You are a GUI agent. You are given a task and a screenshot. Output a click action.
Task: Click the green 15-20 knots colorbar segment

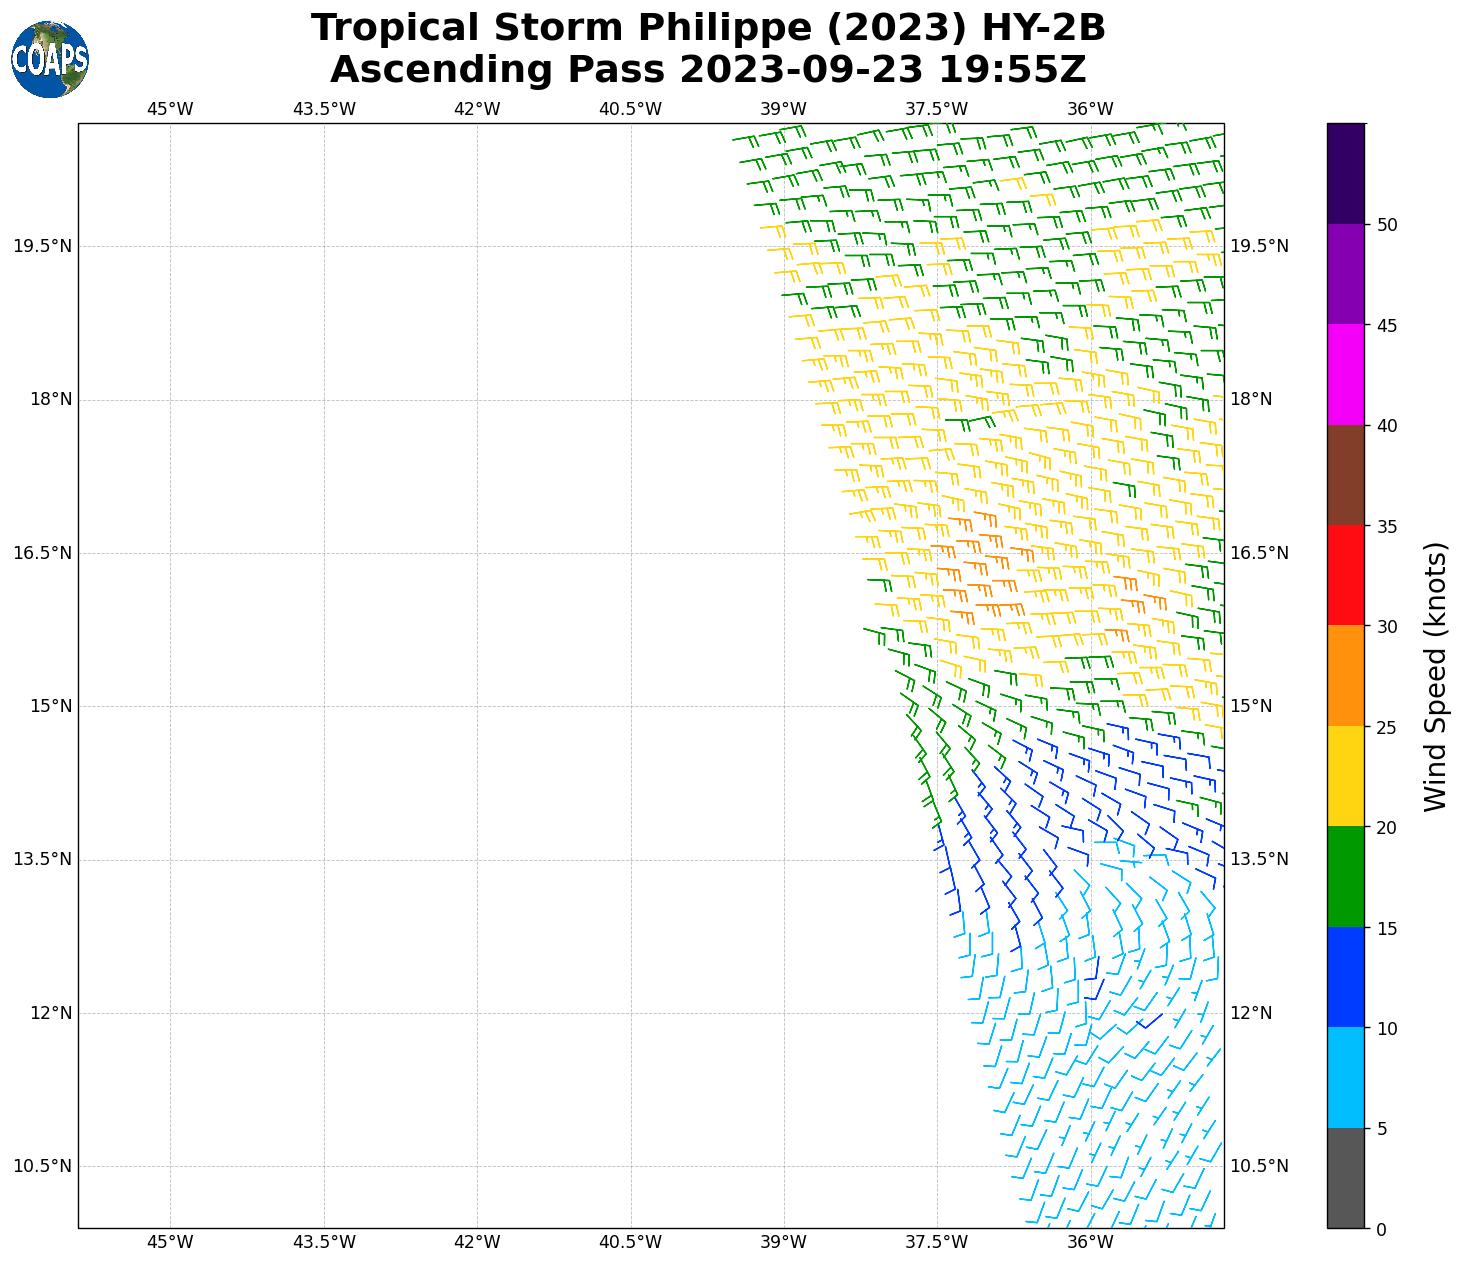click(1345, 877)
